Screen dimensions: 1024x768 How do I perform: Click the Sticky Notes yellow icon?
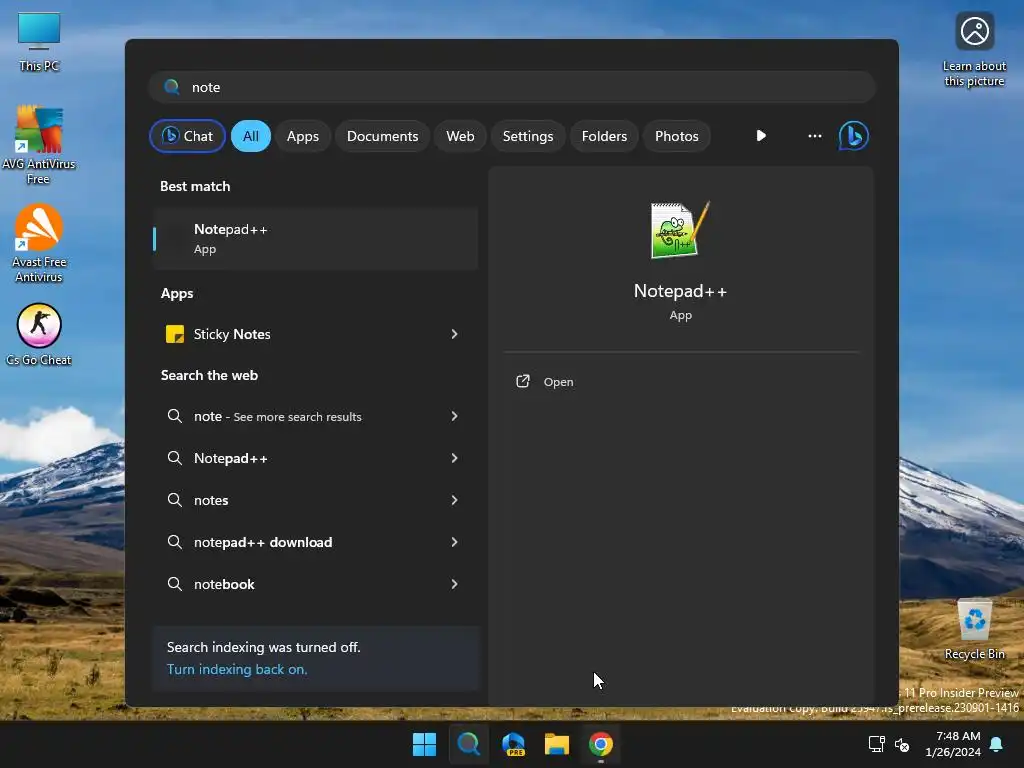(174, 334)
